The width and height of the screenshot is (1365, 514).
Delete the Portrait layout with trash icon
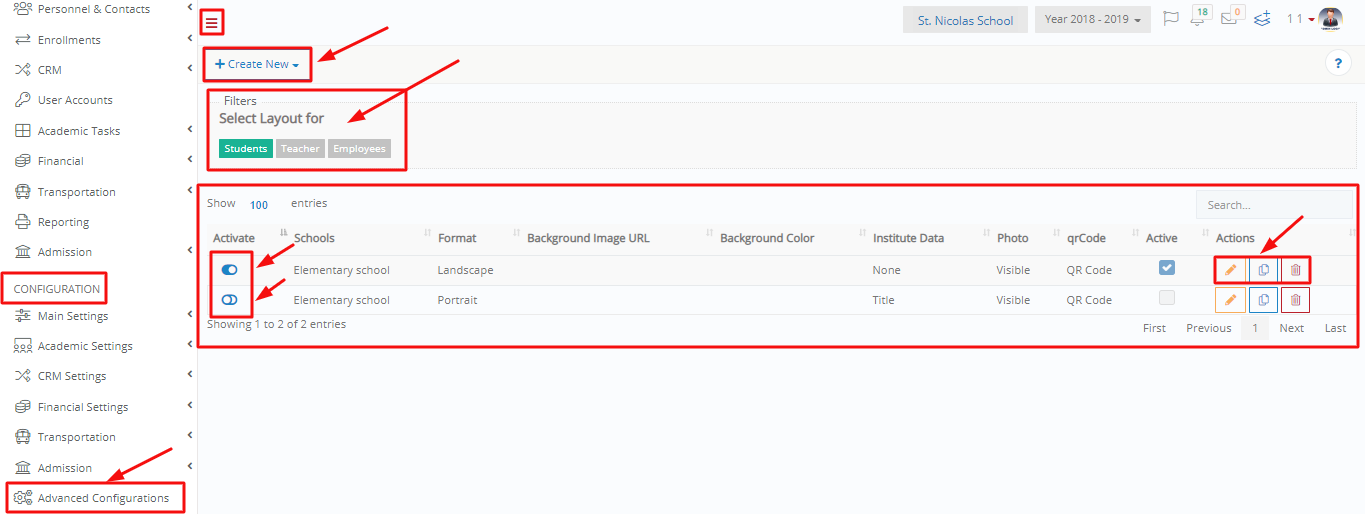[1295, 300]
